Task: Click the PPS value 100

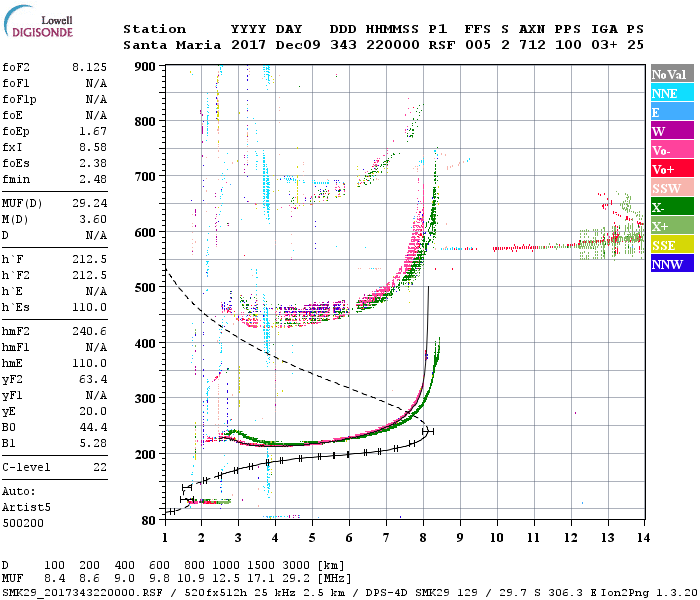Action: (568, 45)
